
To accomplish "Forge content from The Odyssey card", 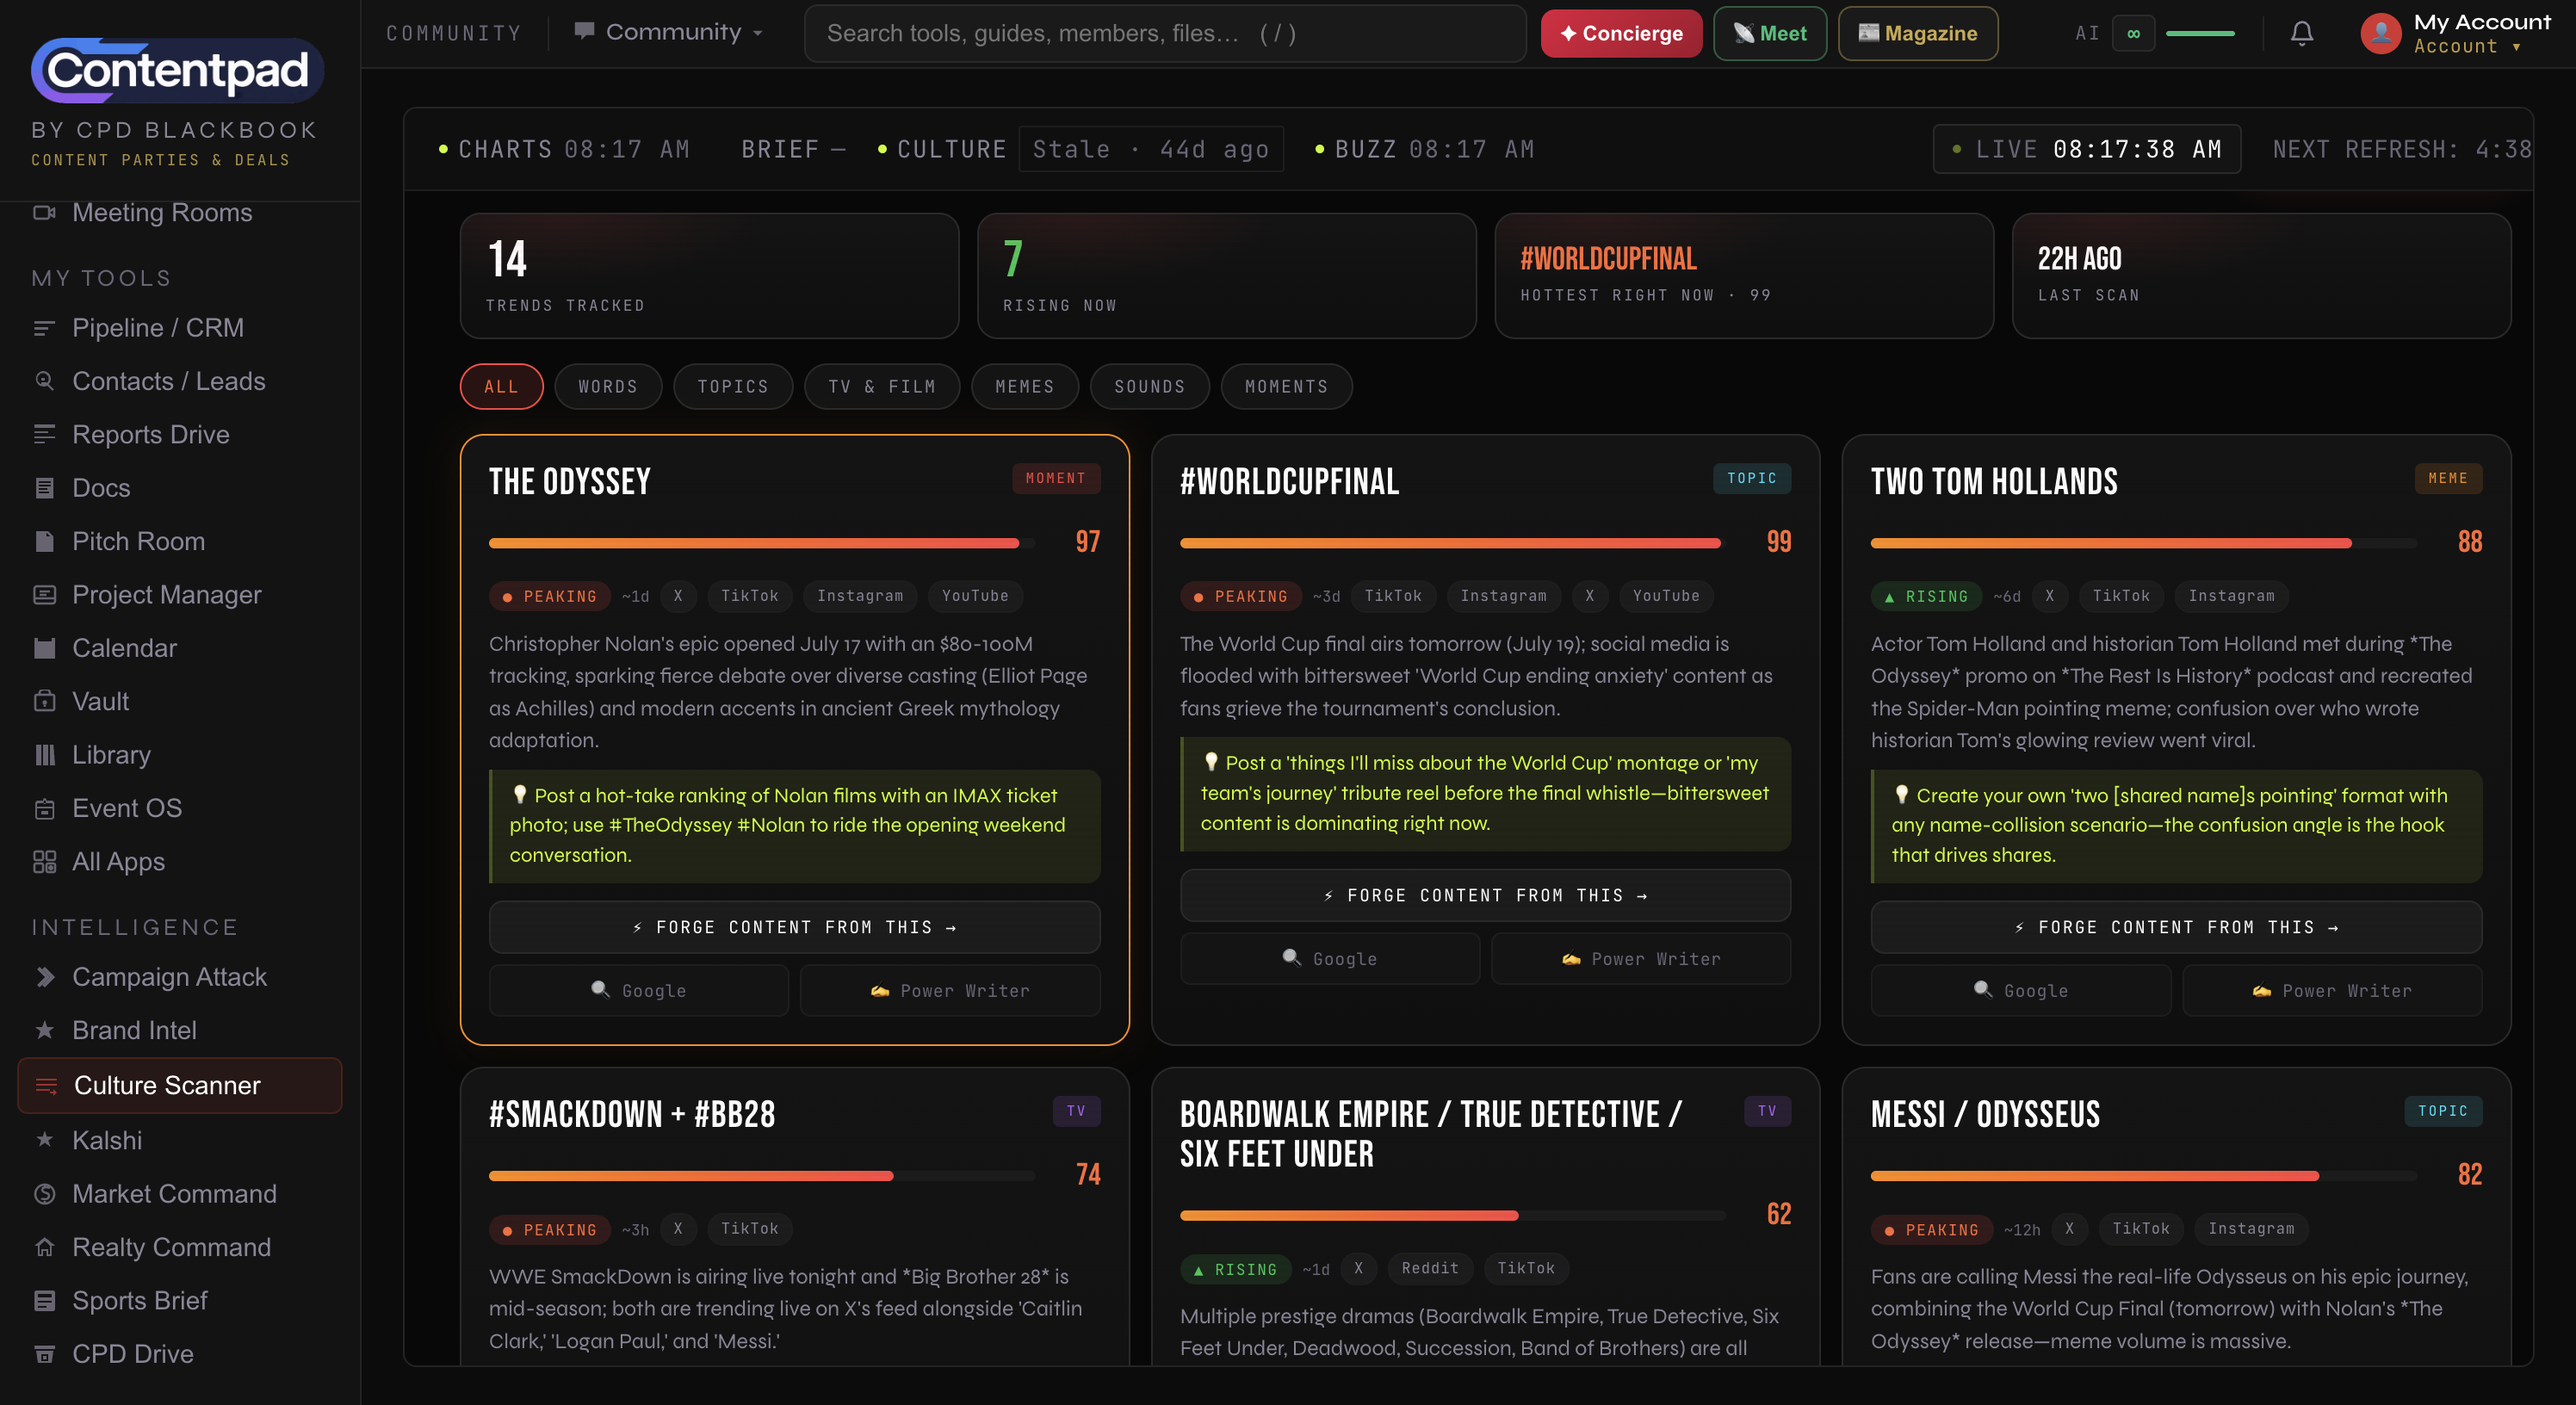I will click(795, 927).
